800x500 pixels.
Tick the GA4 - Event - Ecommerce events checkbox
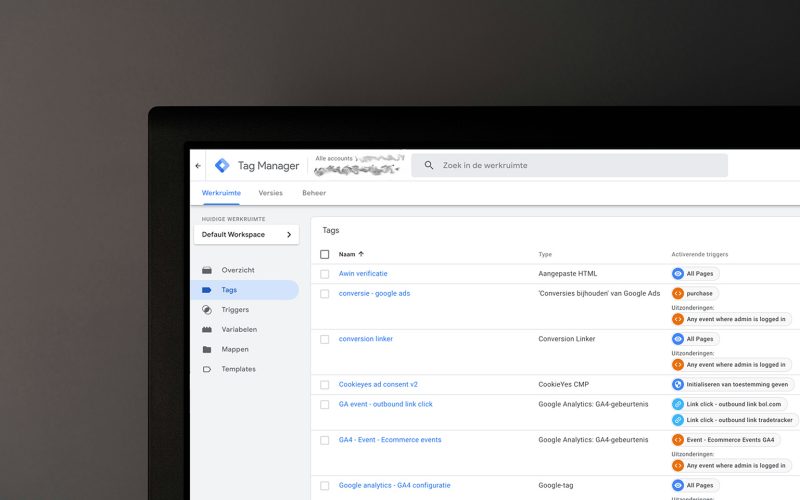pos(324,440)
